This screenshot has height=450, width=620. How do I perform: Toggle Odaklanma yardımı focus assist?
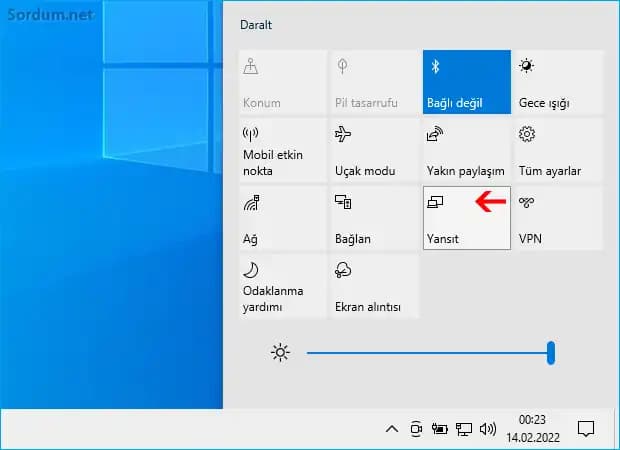(x=283, y=286)
